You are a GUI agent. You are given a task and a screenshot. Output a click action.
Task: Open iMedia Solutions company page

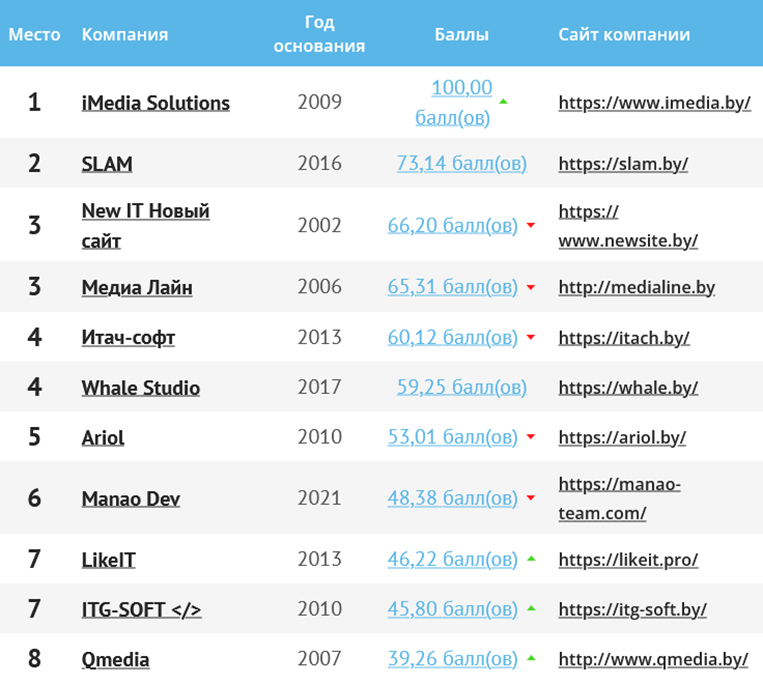(x=156, y=103)
